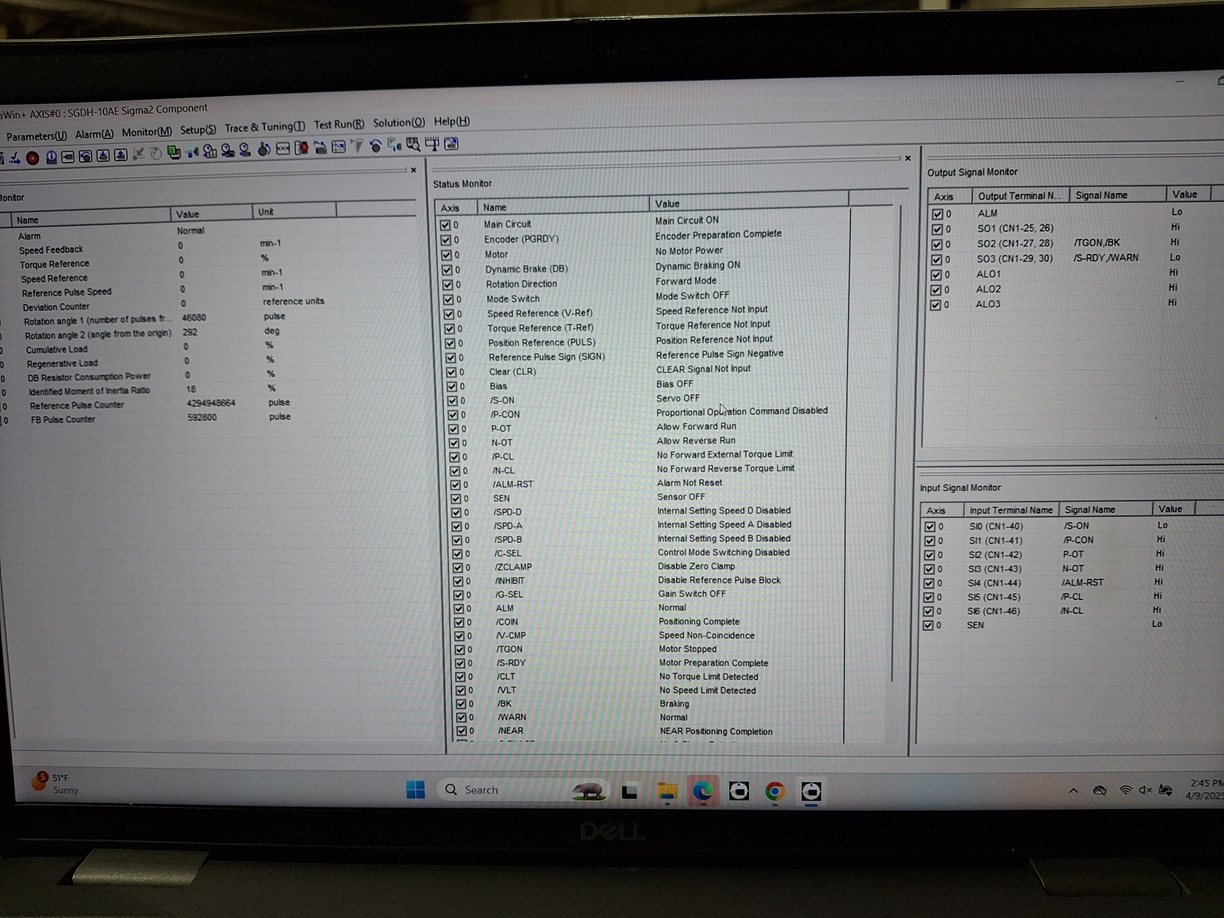This screenshot has width=1224, height=918.
Task: Click 'Motor Stopped' status value
Action: [688, 649]
